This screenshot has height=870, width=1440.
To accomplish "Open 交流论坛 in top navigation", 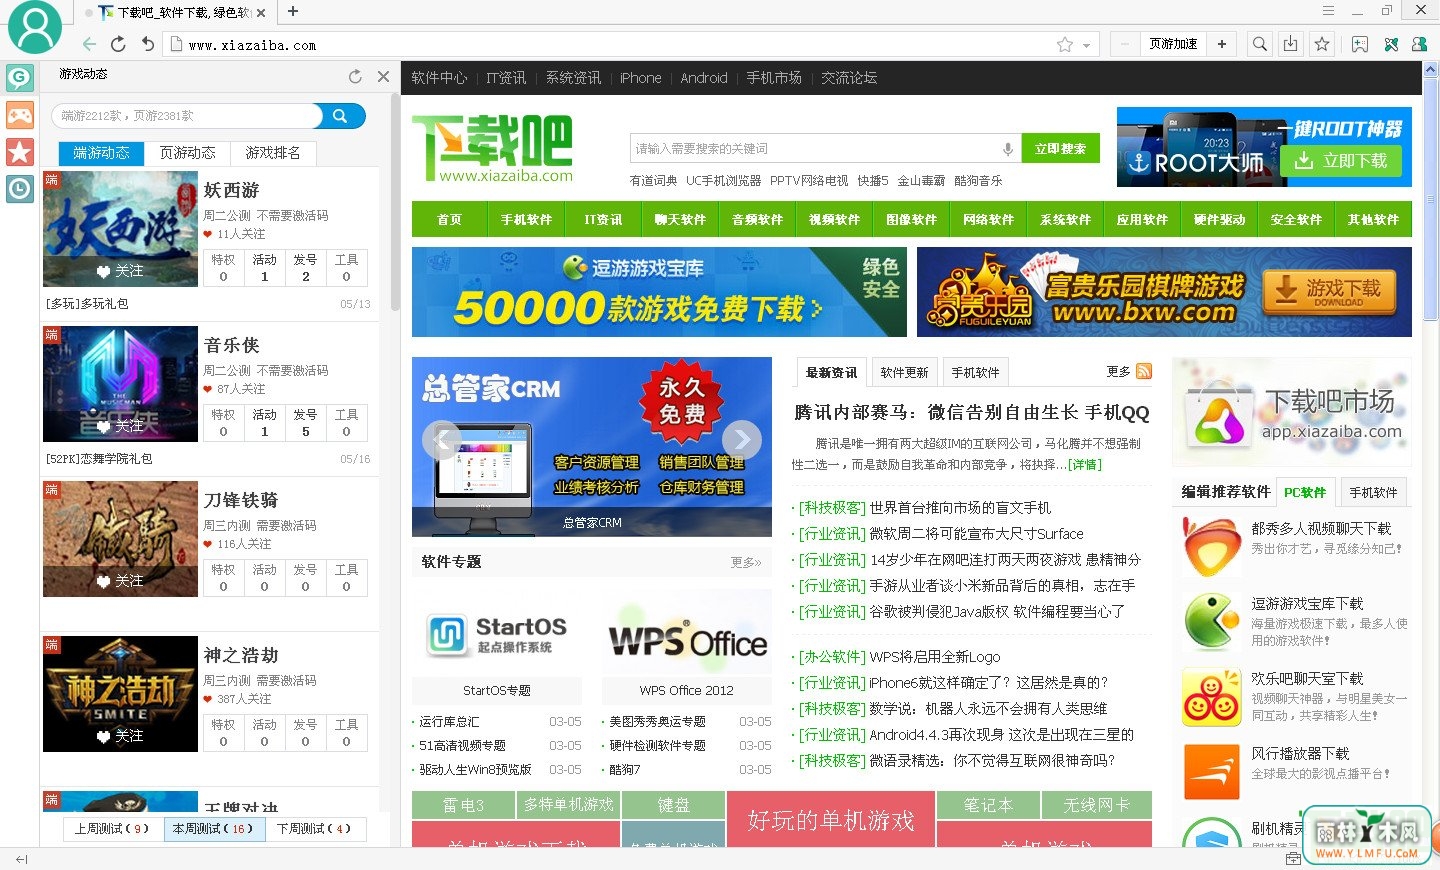I will tap(849, 78).
